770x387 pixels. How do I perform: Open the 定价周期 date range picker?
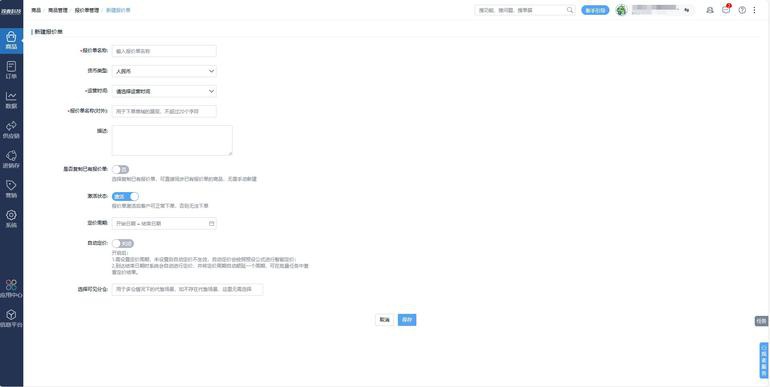click(x=164, y=223)
